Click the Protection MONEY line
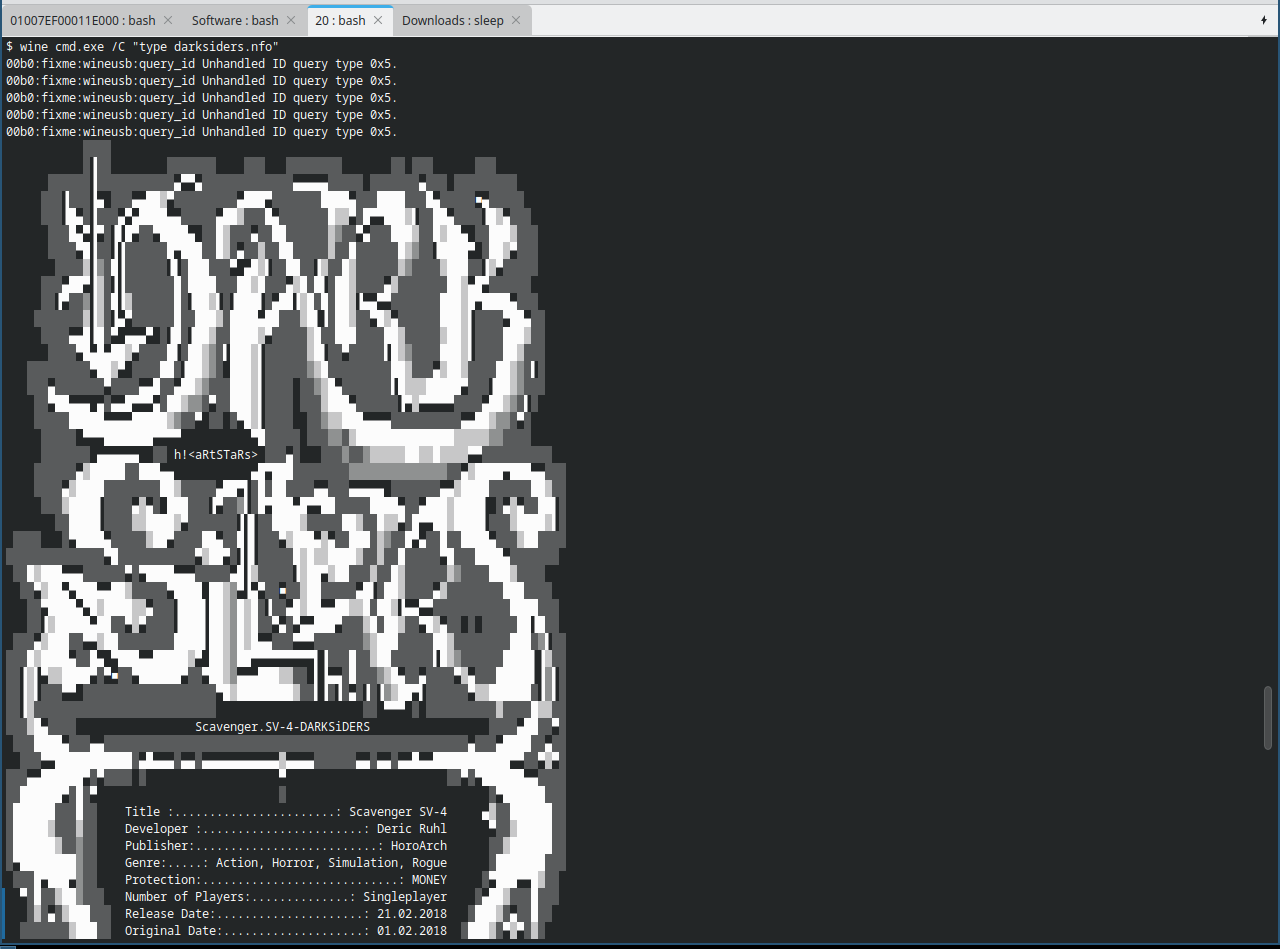Screen dimensions: 1280x949 pyautogui.click(x=285, y=880)
